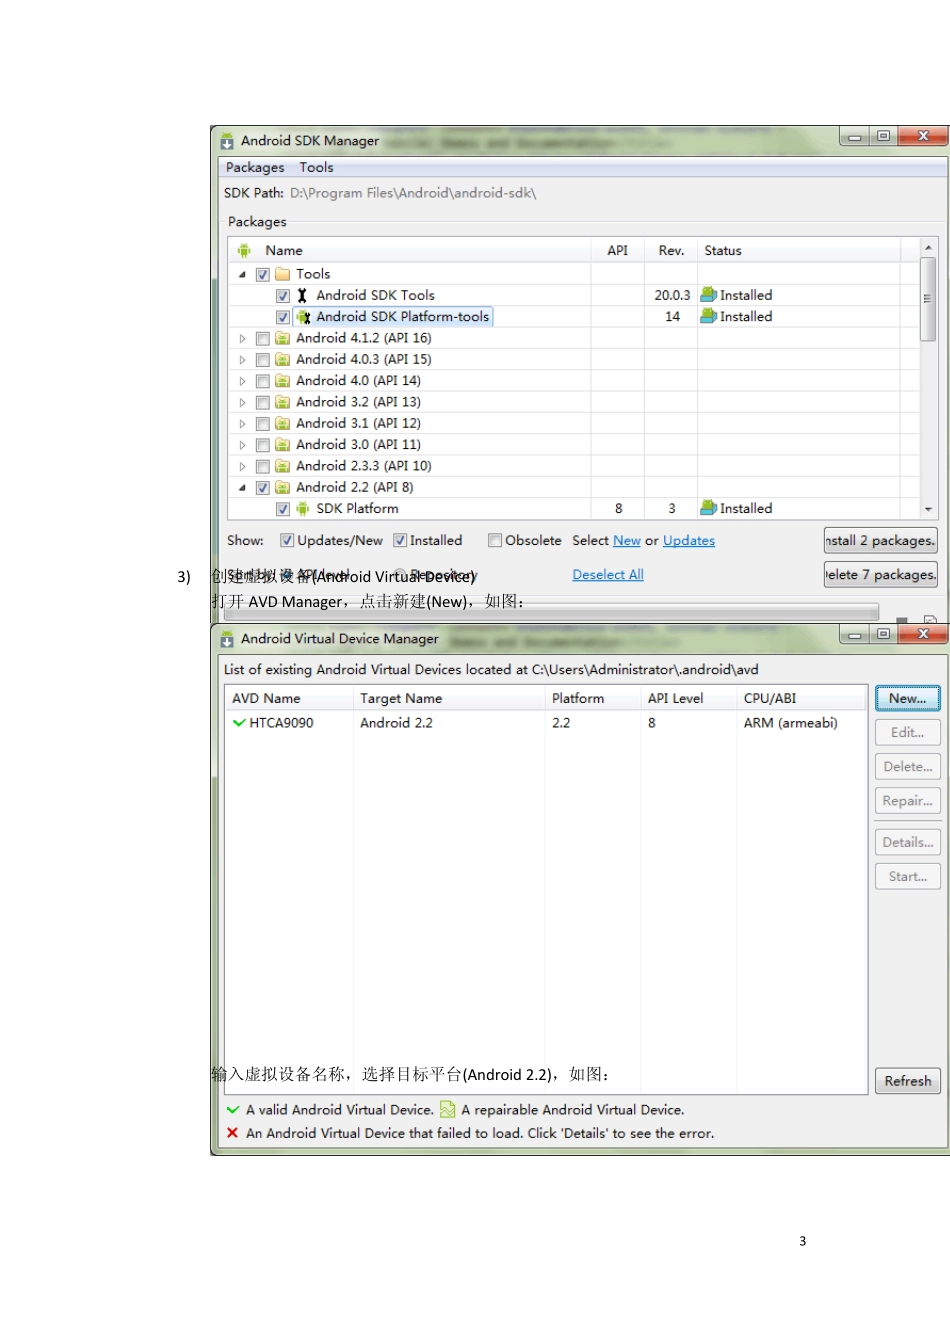Click the Delete 7 packages button

coord(881,575)
